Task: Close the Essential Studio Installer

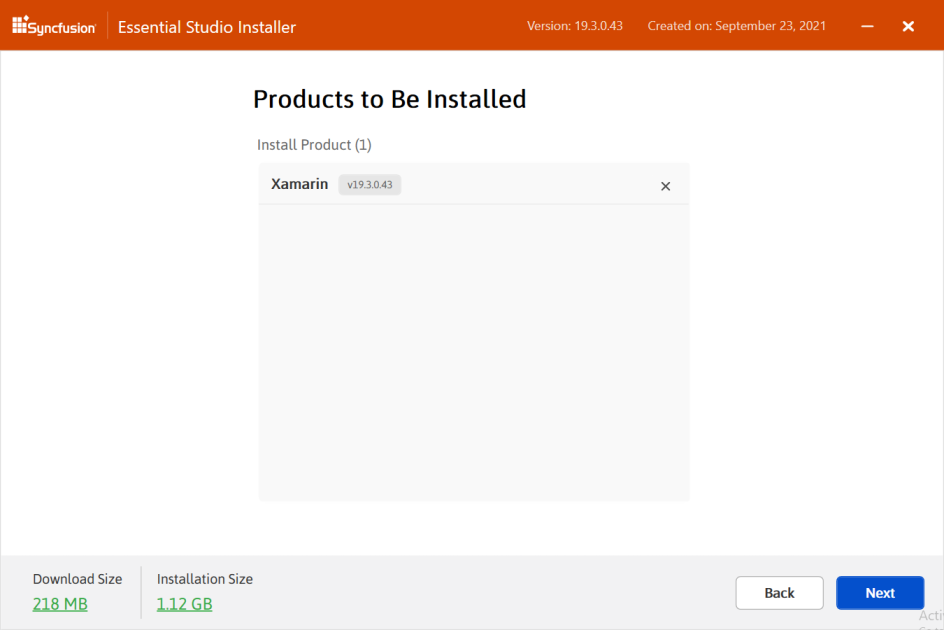Action: click(908, 26)
